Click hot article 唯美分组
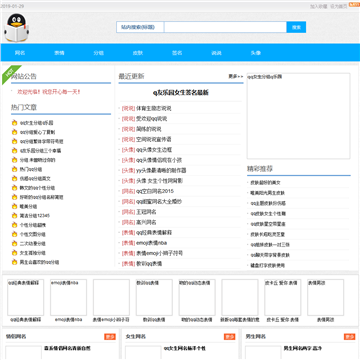Screen dimensions: 360x360 28,207
